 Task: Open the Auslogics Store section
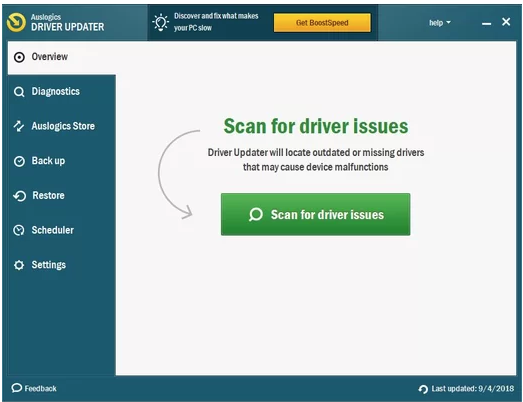click(62, 126)
